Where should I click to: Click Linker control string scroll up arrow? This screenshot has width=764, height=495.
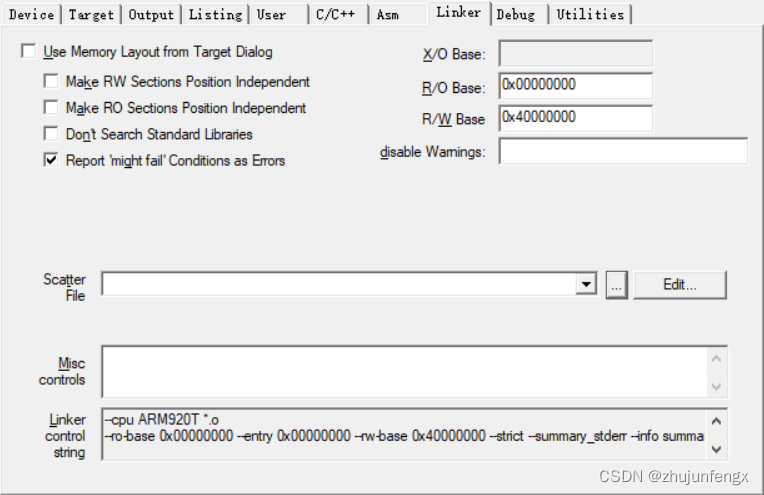[x=716, y=421]
